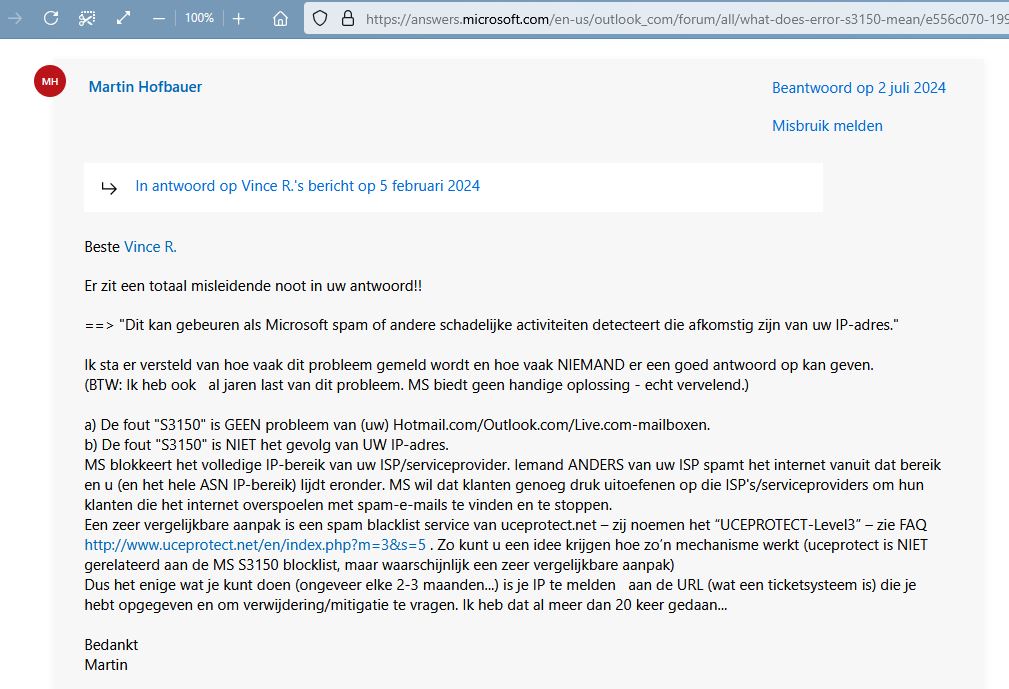Click the line starting 'MS blokkeert het volledige IP-bereik'
The height and width of the screenshot is (689, 1009).
(512, 465)
